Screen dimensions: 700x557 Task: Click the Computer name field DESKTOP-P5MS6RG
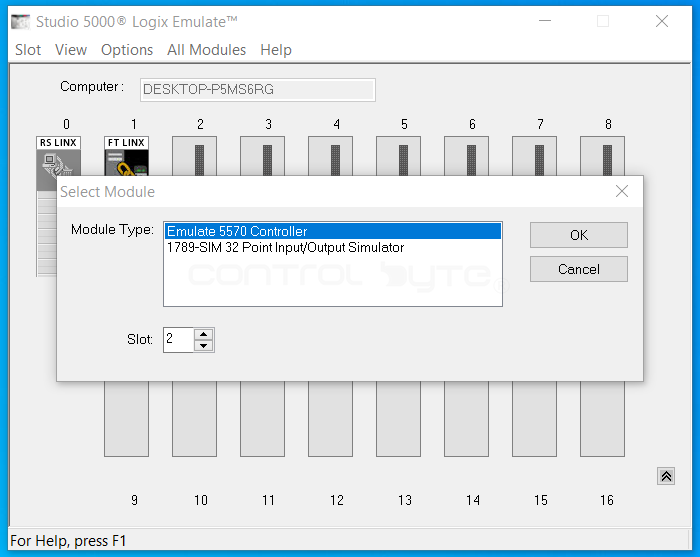pos(258,90)
